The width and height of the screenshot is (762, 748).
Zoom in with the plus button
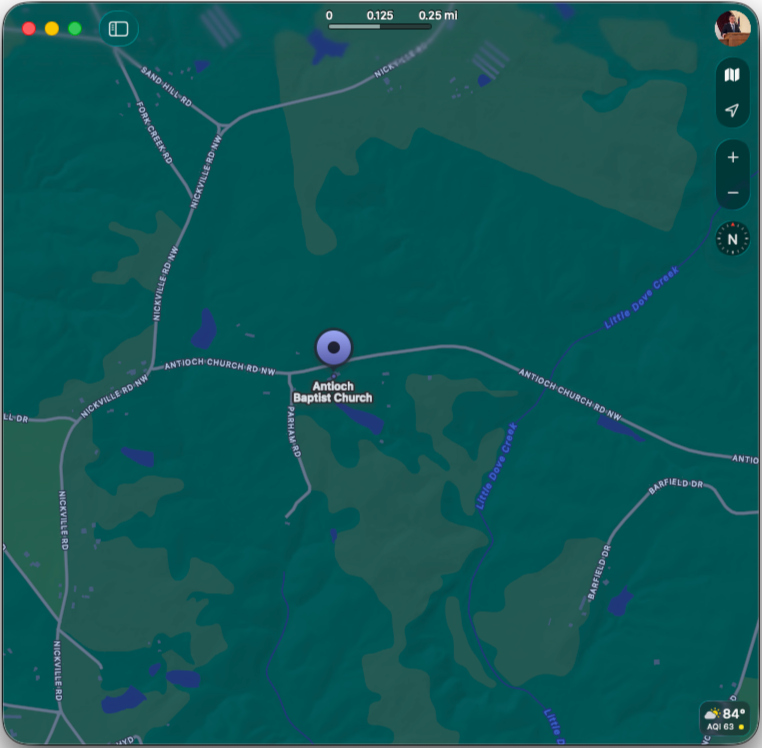[732, 157]
